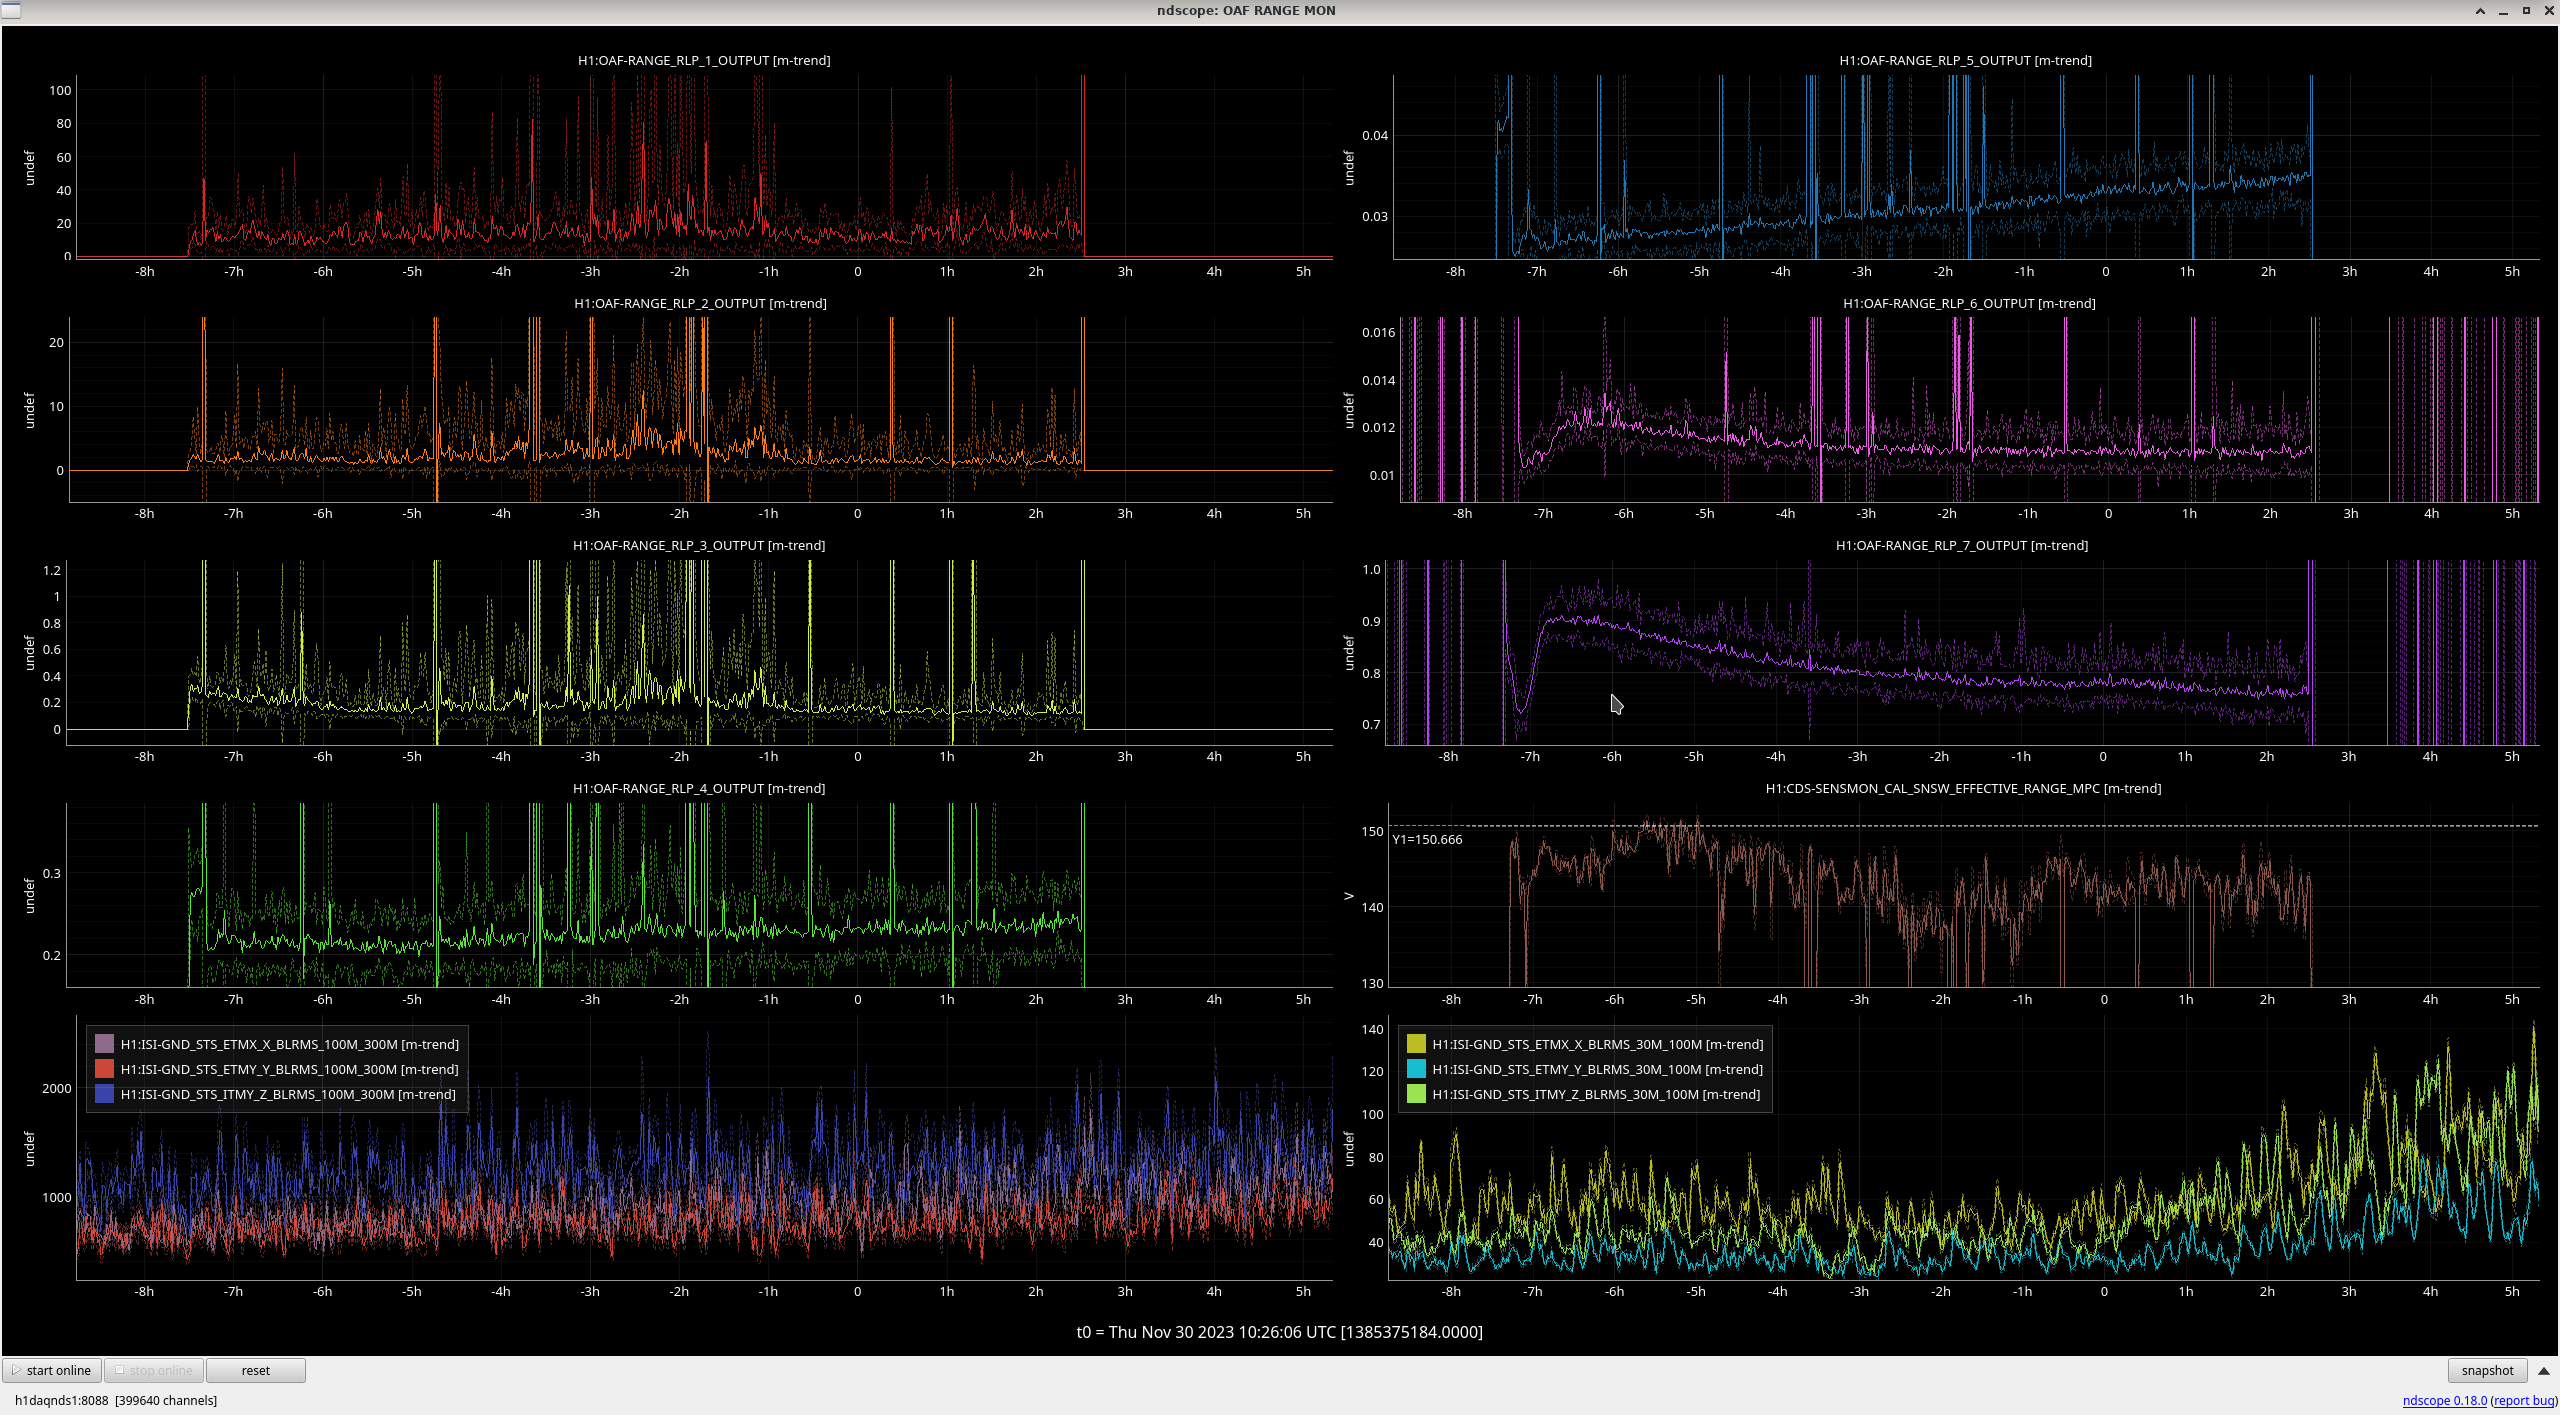Click the ETMX_X_BLRMS_100M_300M purple legend swatch
The height and width of the screenshot is (1415, 2560).
coord(104,1044)
